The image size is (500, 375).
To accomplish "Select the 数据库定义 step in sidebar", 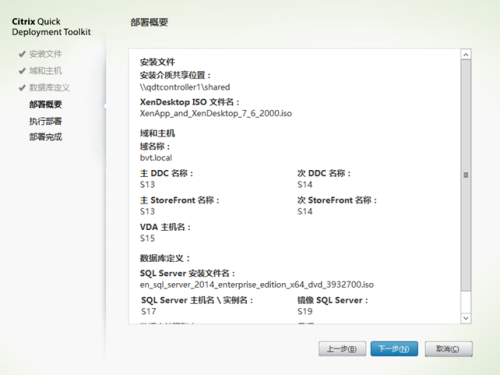I will tap(50, 88).
